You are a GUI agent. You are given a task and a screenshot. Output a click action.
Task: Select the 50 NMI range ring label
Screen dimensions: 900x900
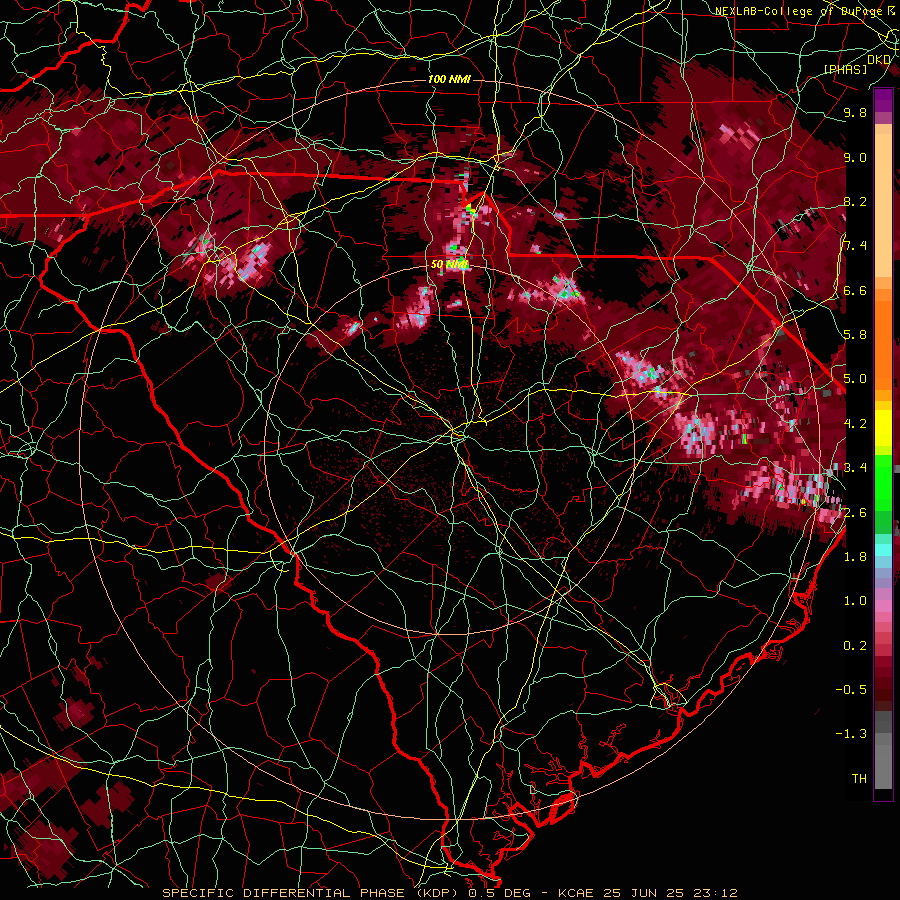click(449, 265)
